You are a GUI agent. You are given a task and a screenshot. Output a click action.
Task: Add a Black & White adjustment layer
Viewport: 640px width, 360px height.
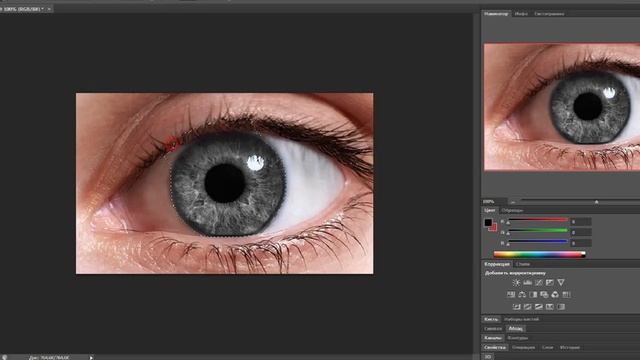pyautogui.click(x=533, y=295)
